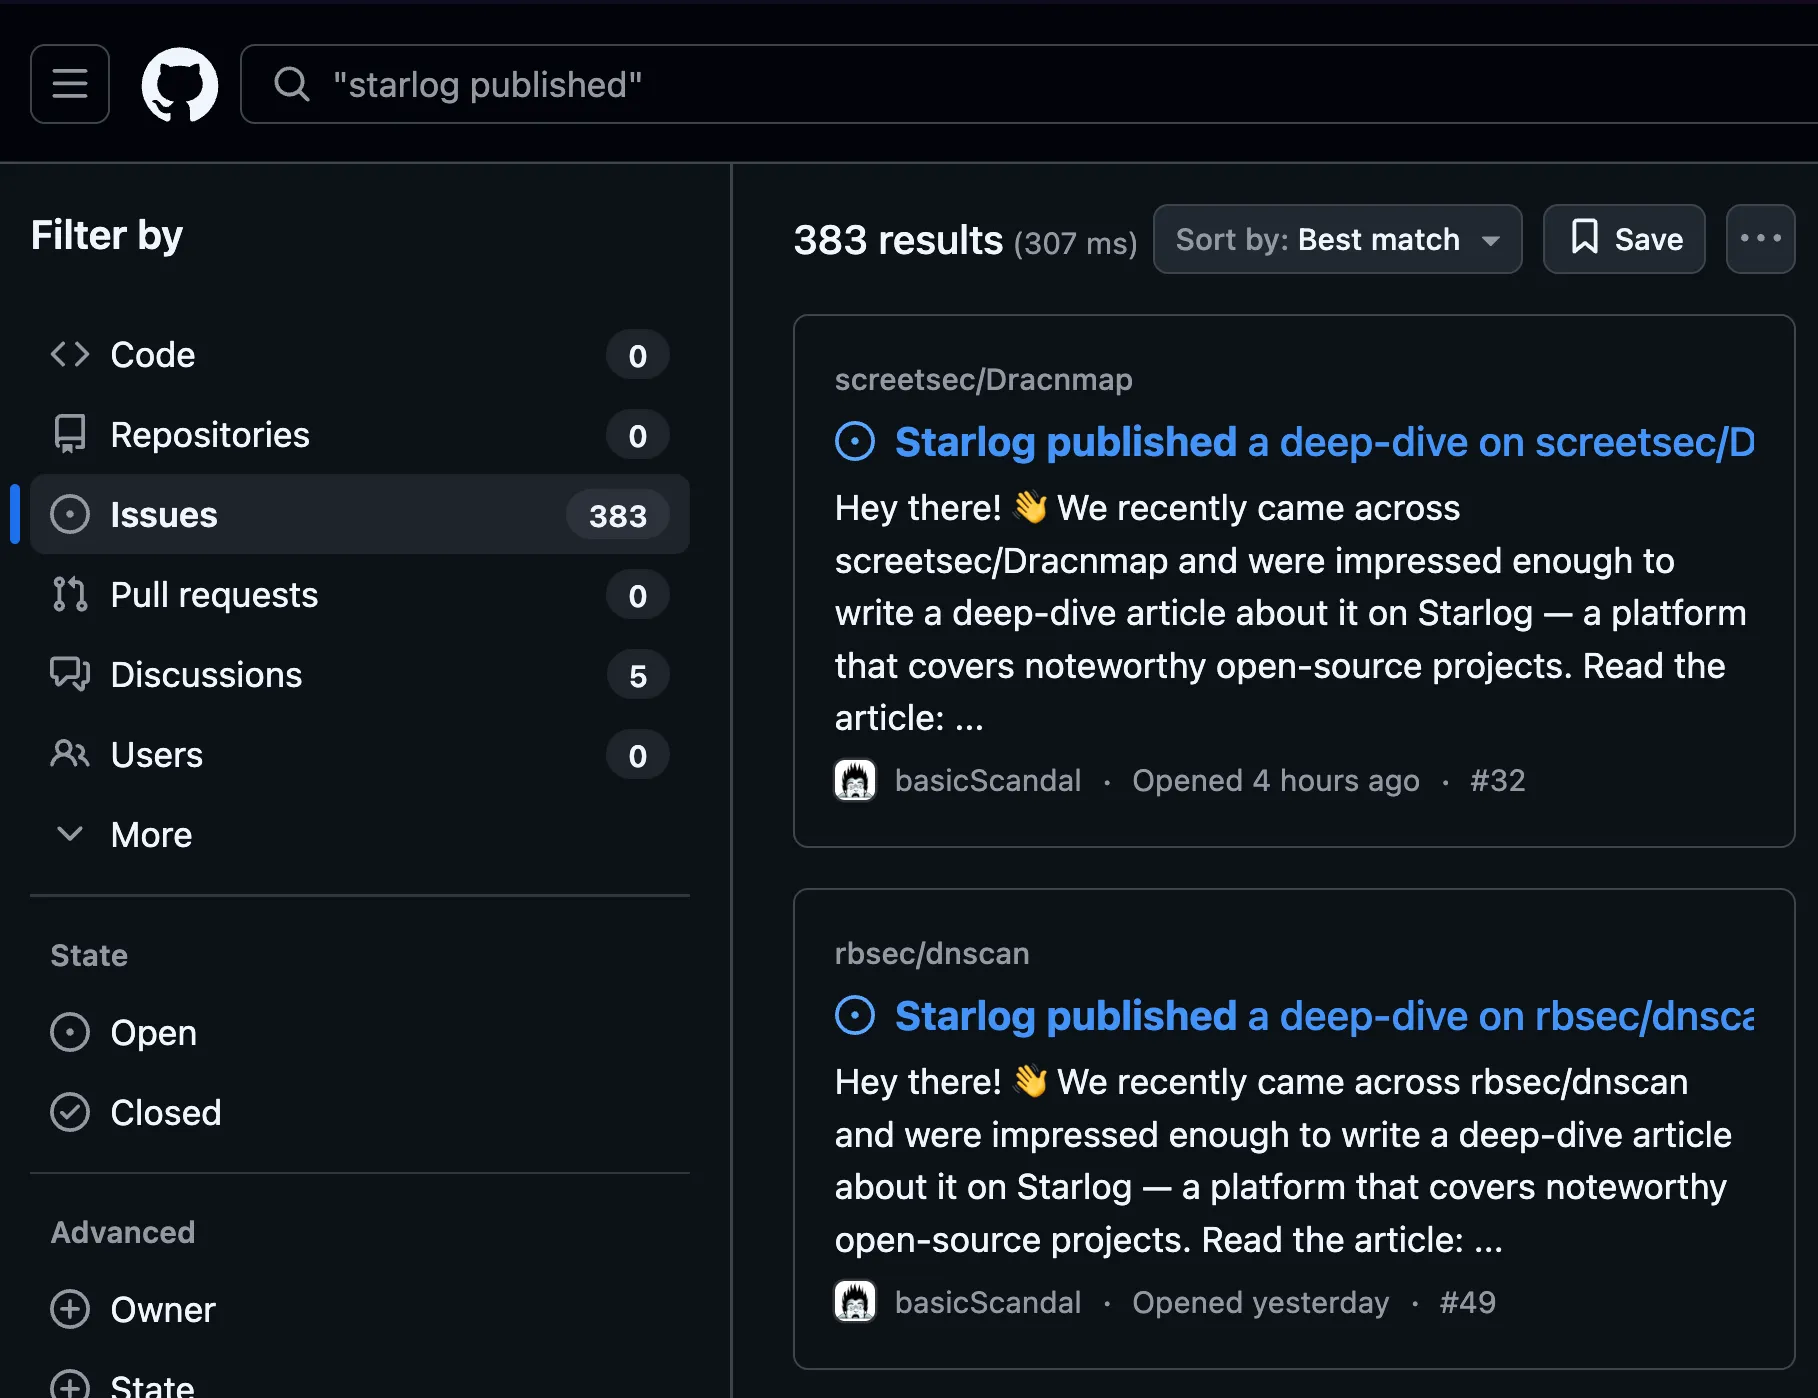Click the search magnifier icon
The height and width of the screenshot is (1398, 1818).
pyautogui.click(x=291, y=84)
